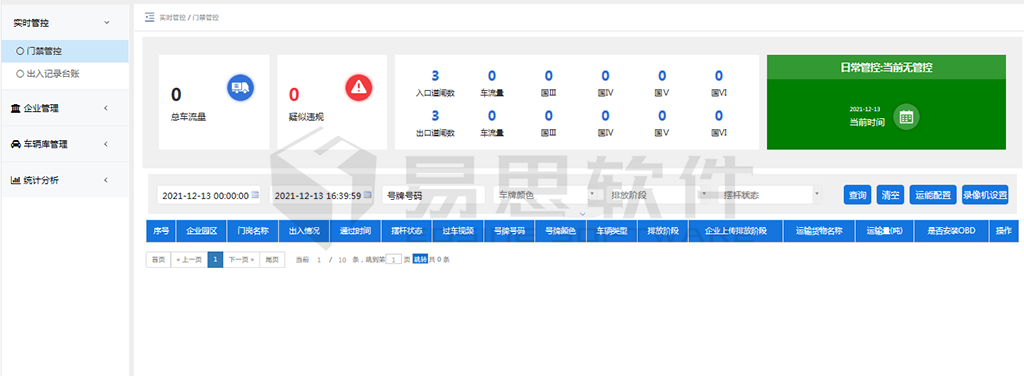Click the 车辆类型 column header

pyautogui.click(x=612, y=231)
